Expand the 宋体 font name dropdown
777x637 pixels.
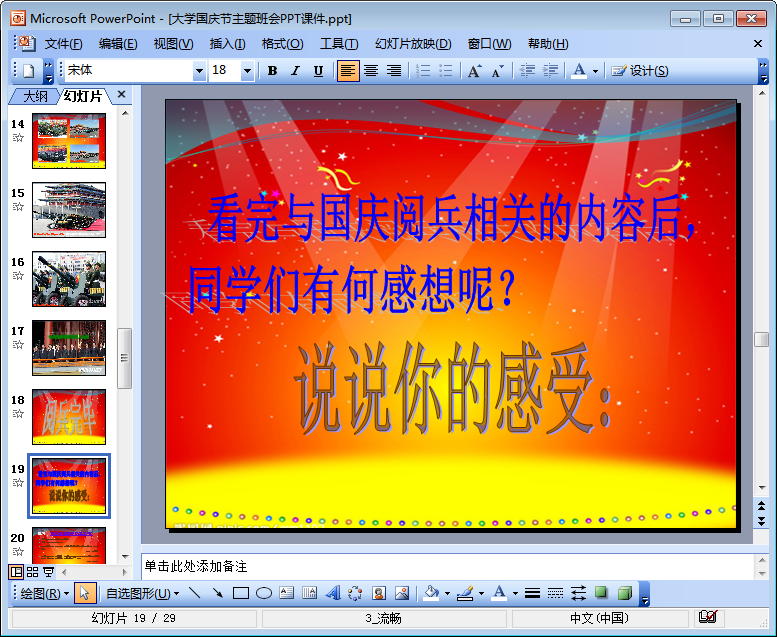199,71
